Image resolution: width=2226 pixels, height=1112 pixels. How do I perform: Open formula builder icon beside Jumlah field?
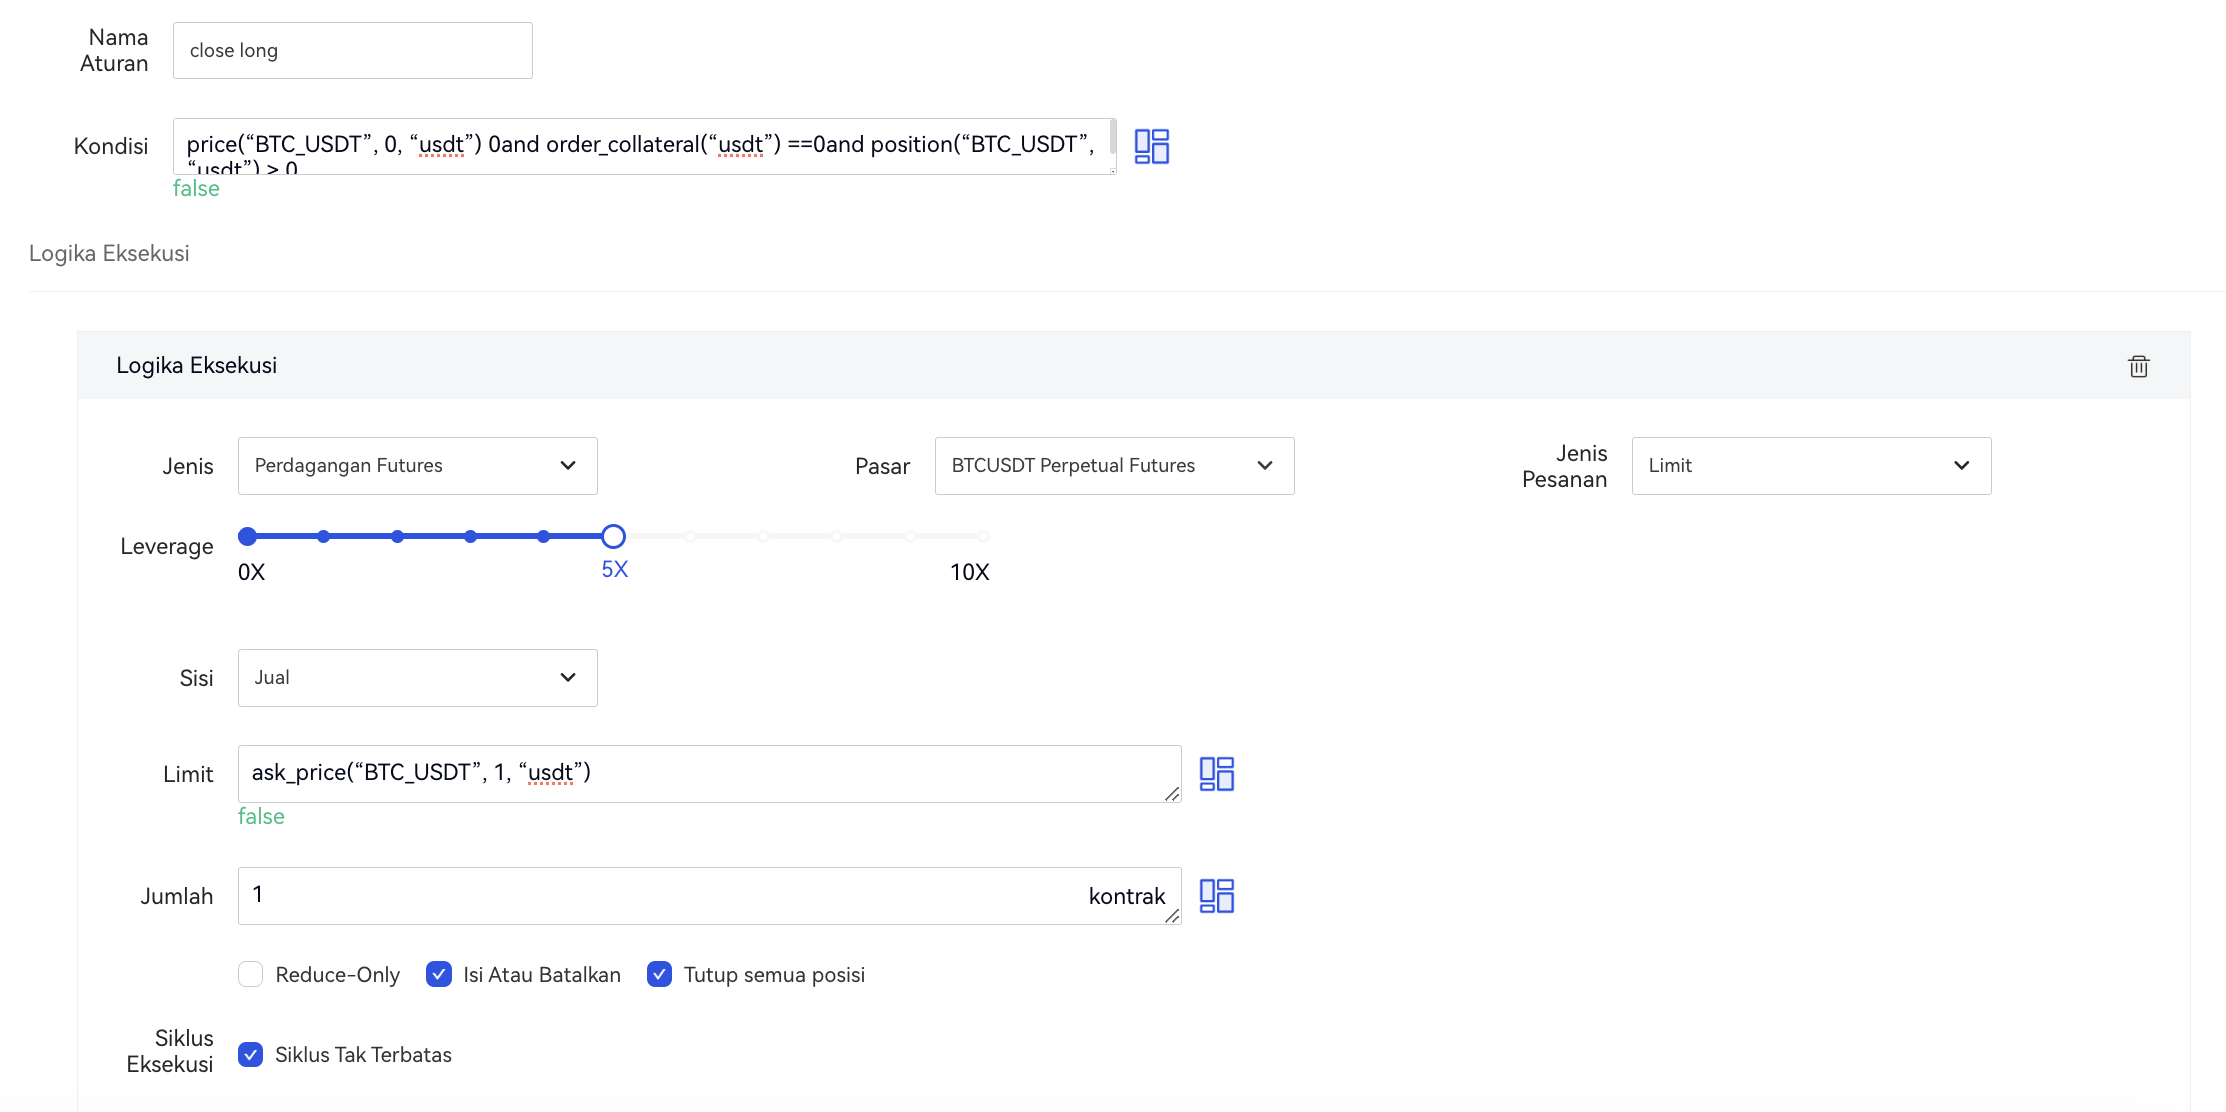(1216, 896)
